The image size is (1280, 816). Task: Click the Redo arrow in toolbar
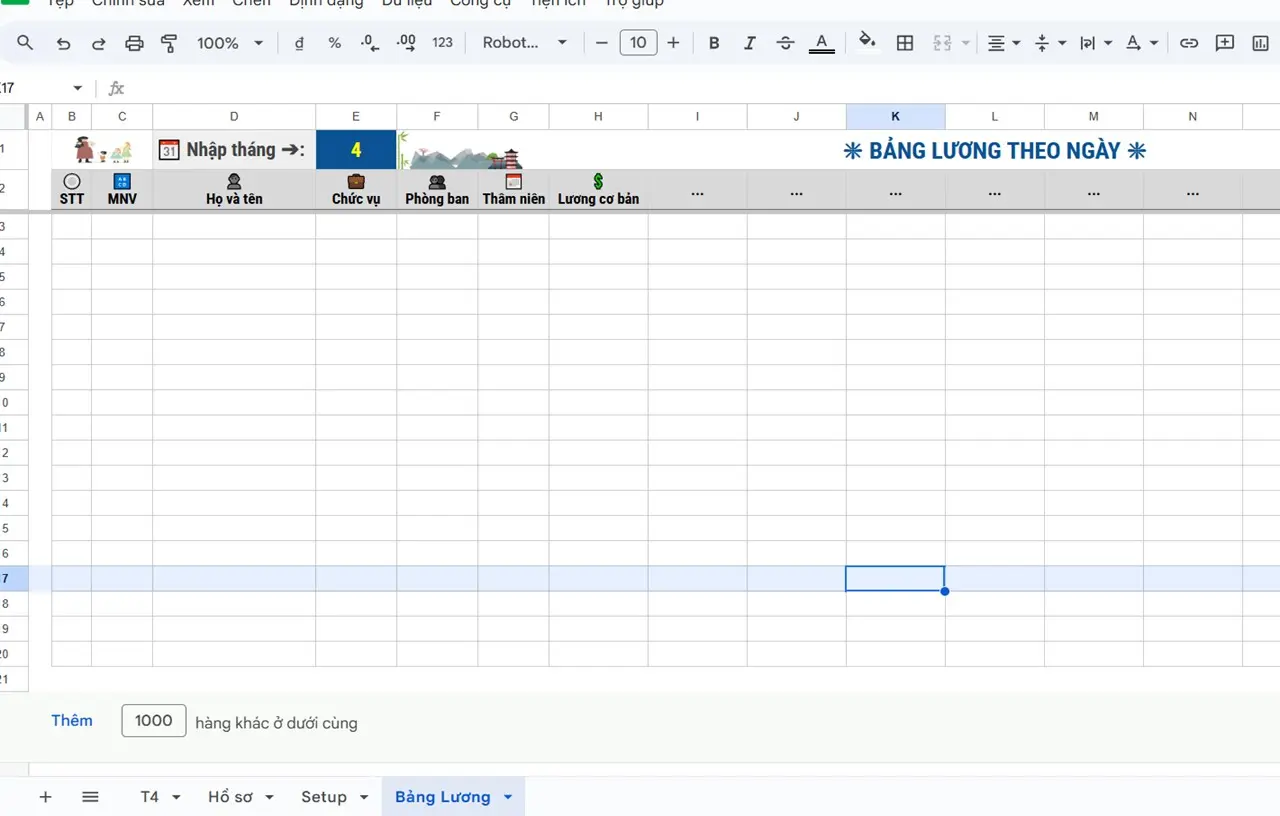point(98,43)
